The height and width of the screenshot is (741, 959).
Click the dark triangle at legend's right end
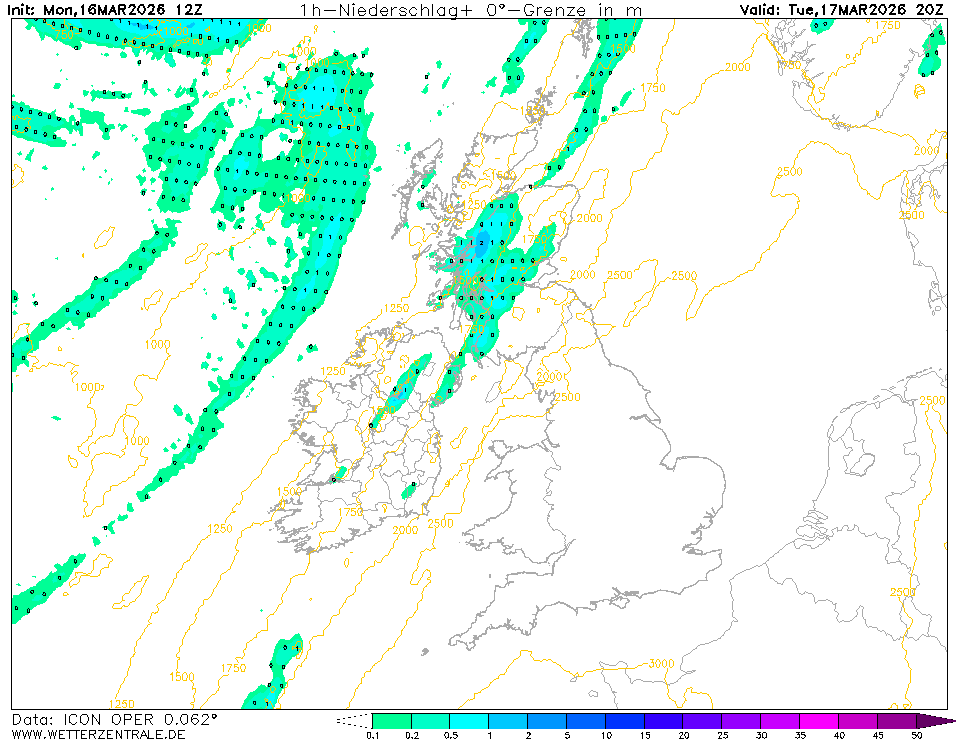pos(934,720)
